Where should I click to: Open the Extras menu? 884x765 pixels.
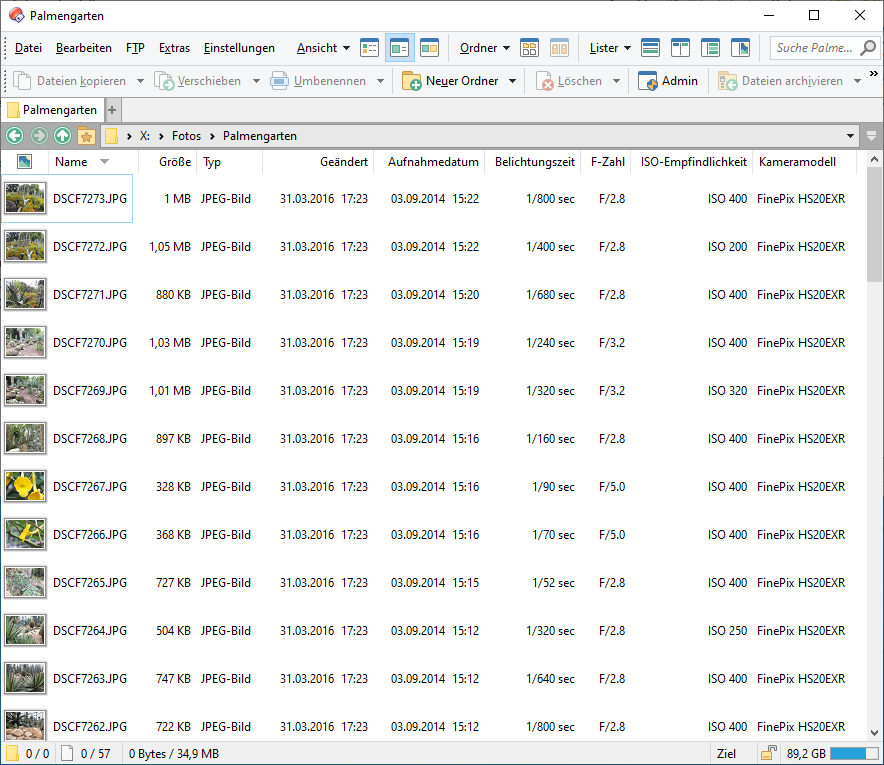coord(174,48)
